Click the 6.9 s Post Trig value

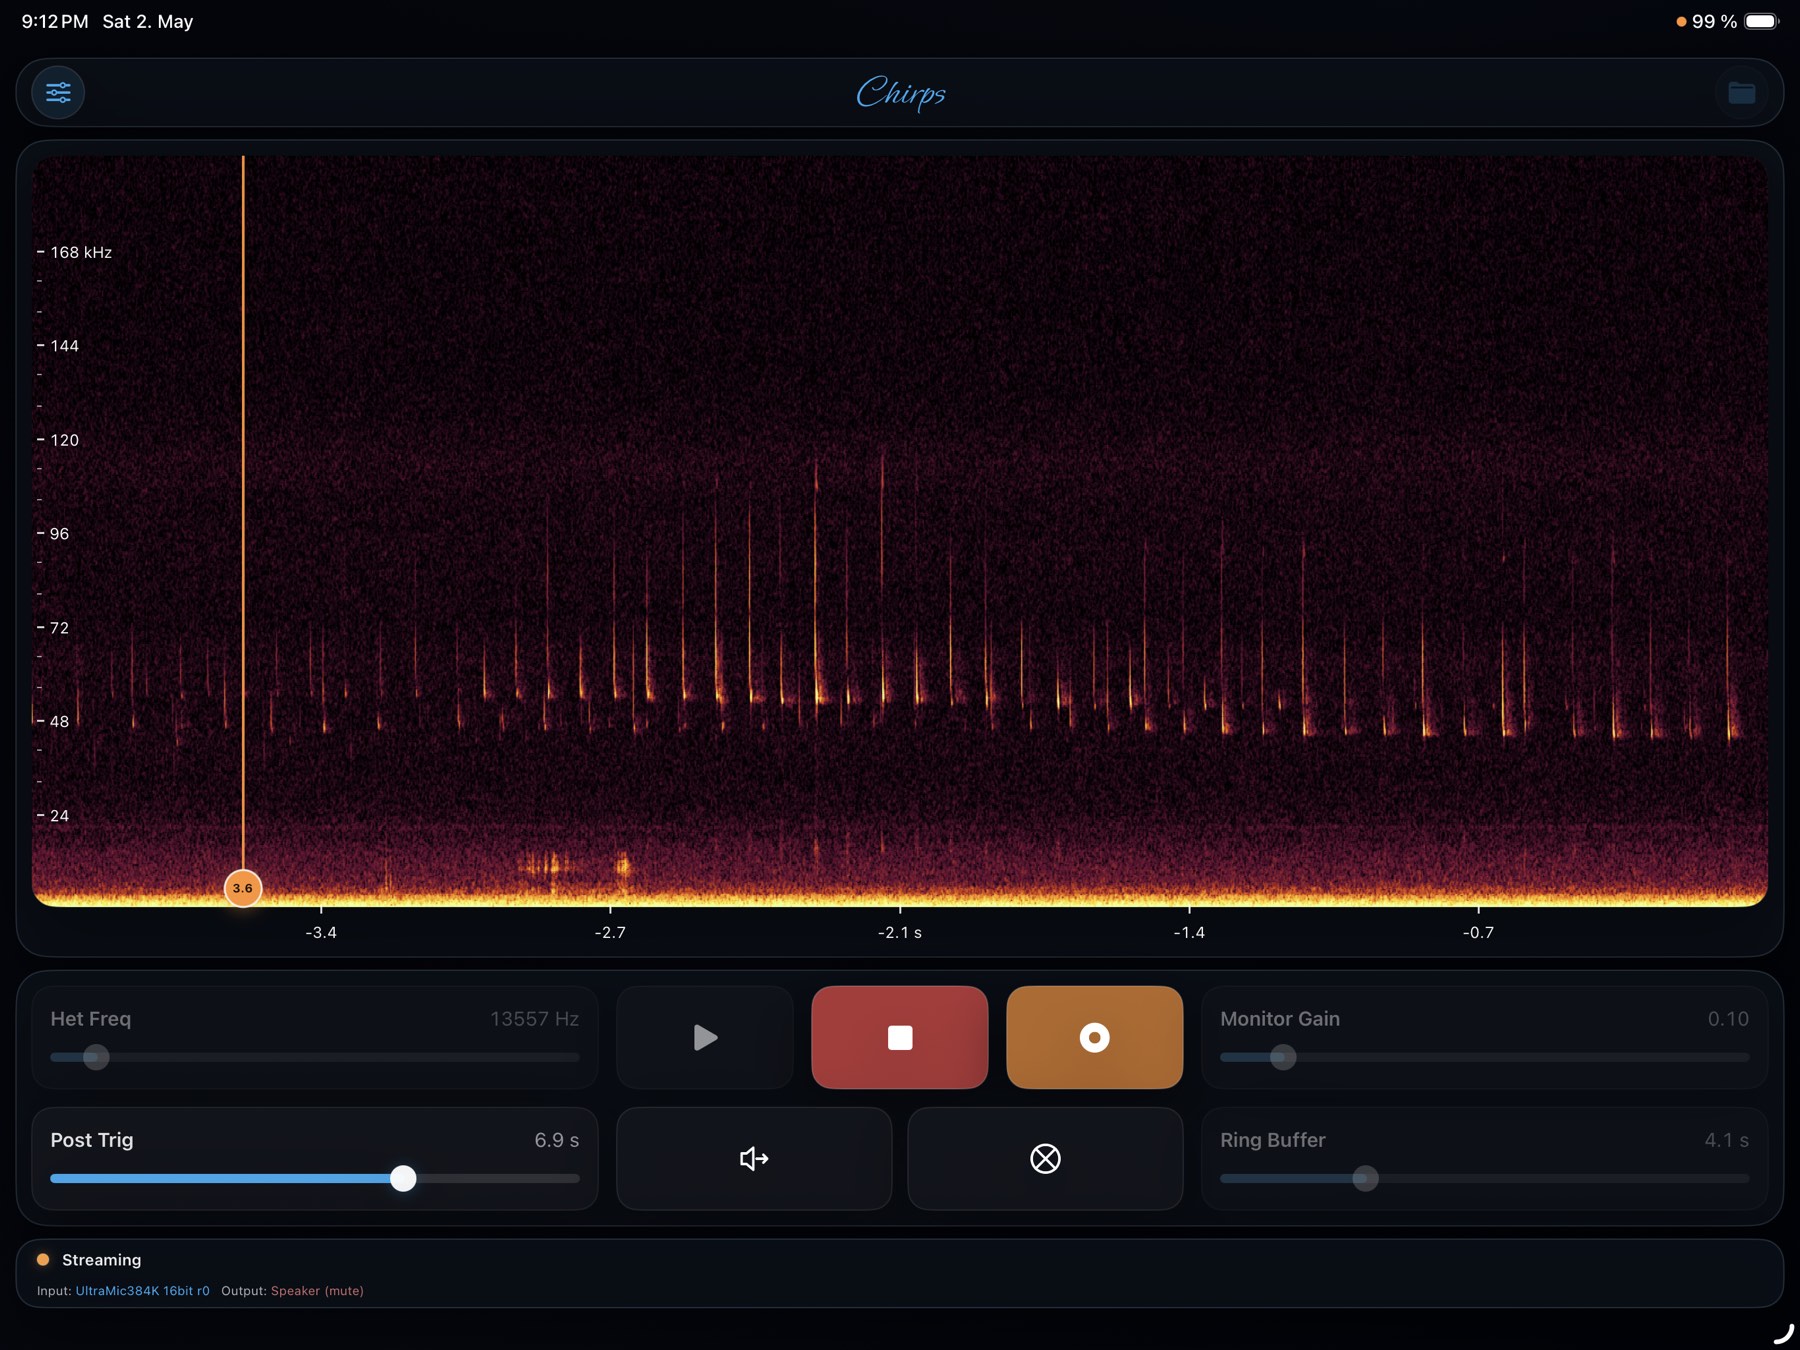[557, 1140]
